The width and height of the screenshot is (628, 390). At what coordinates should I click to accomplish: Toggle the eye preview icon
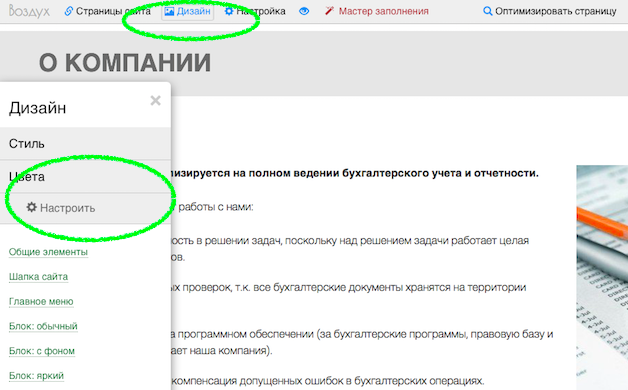pyautogui.click(x=304, y=11)
